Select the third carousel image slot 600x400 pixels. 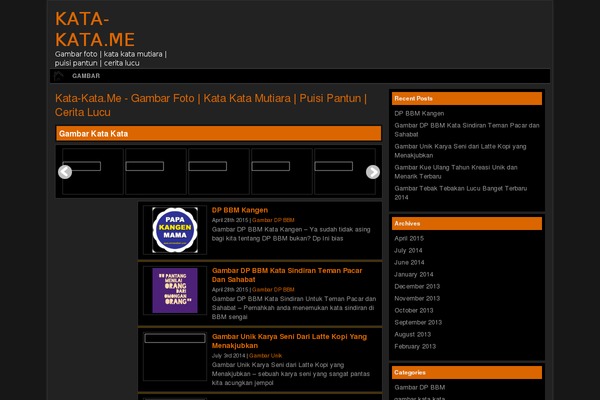219,171
